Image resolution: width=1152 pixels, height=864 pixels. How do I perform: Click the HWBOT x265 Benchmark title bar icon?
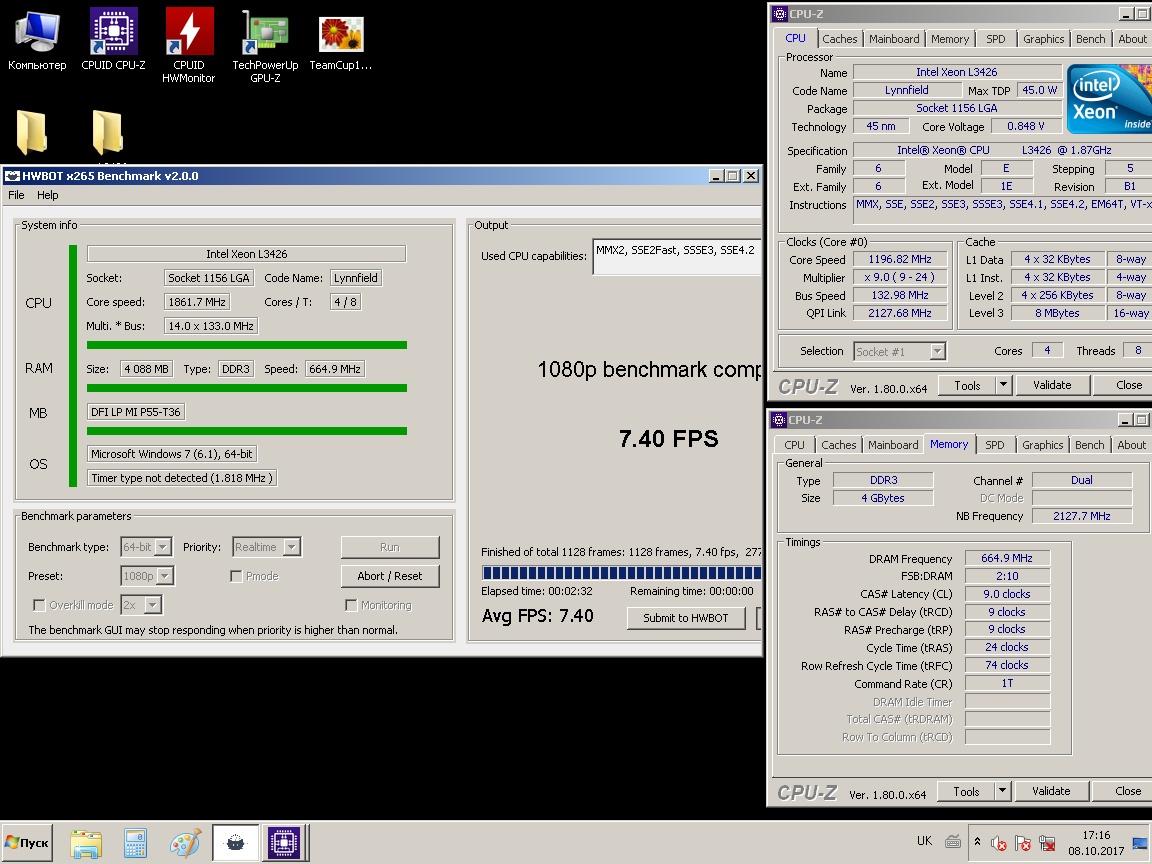pos(12,176)
